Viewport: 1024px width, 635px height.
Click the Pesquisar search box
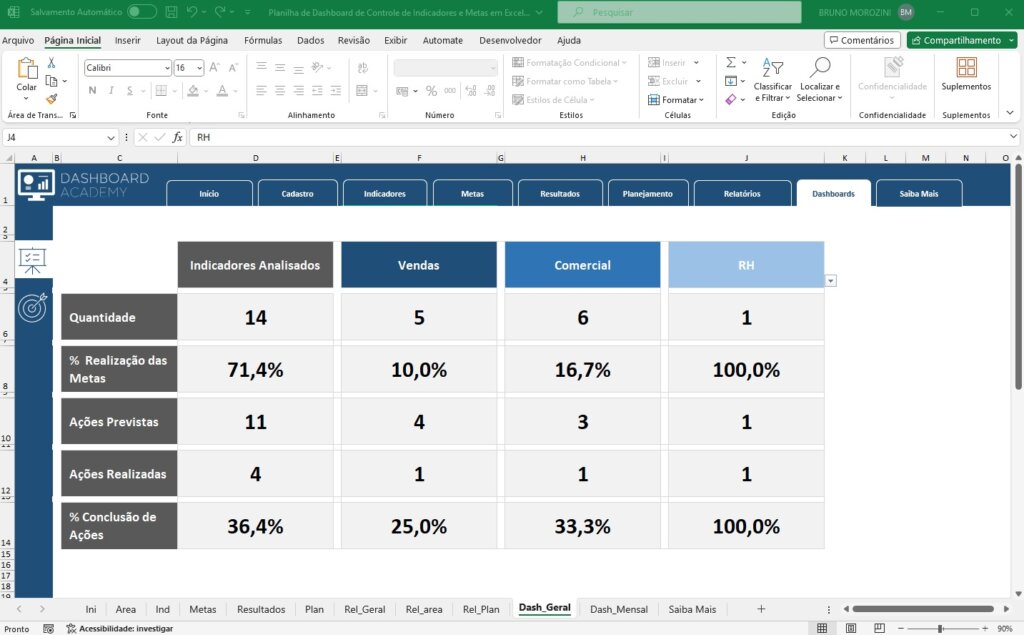[x=679, y=12]
